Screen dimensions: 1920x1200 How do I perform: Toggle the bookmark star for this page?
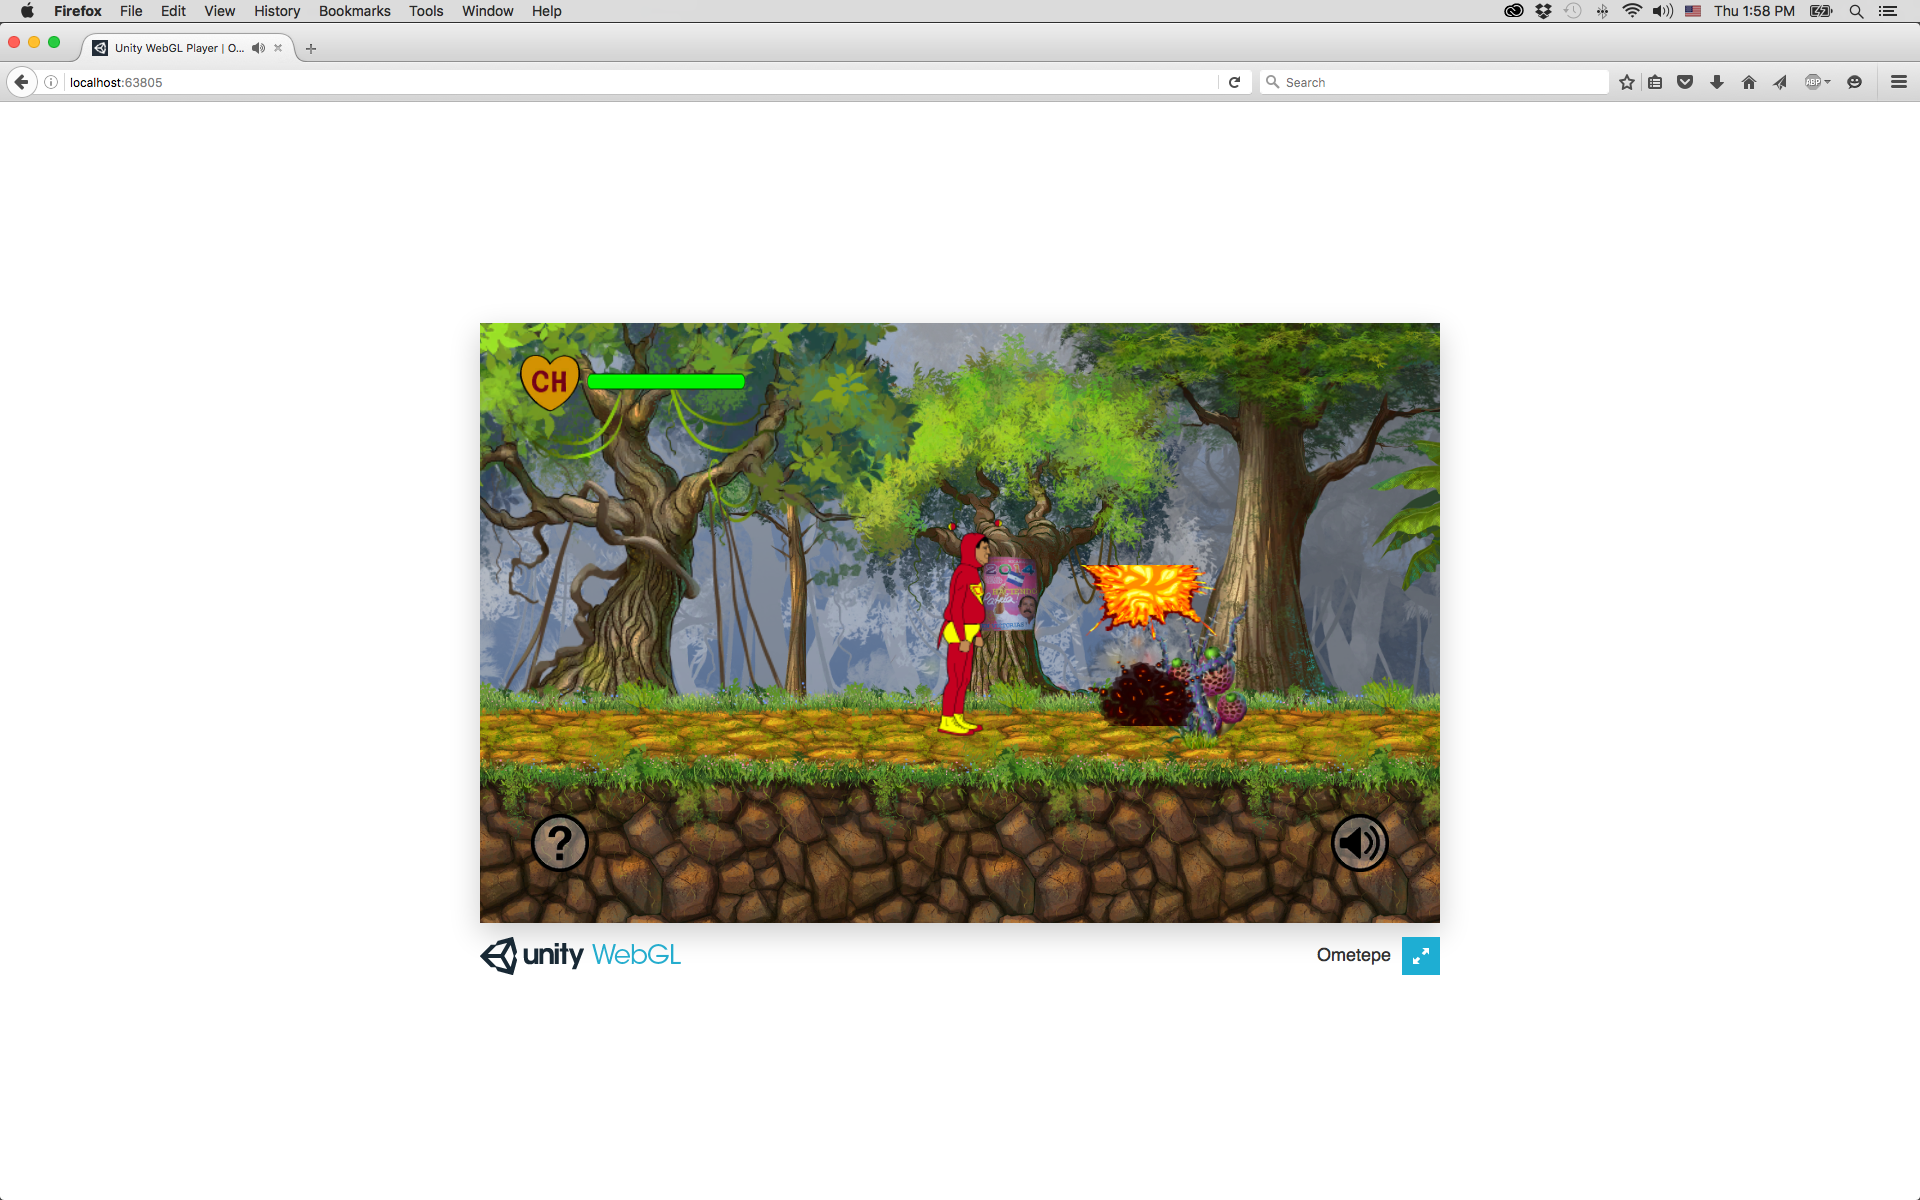(x=1626, y=82)
